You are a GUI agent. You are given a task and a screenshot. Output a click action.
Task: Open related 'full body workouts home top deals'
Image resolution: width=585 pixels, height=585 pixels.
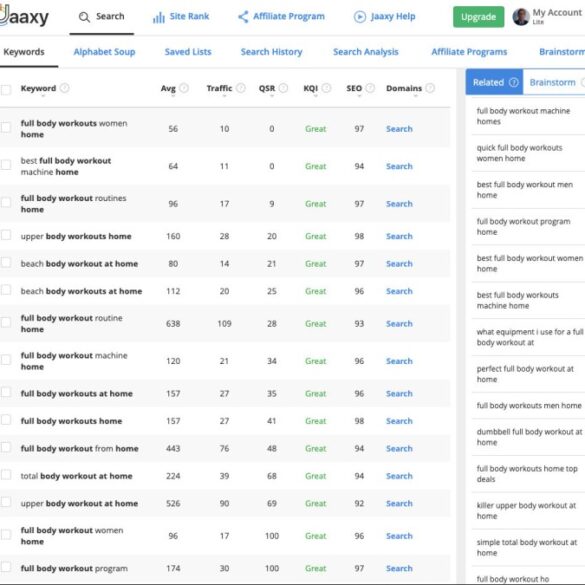point(527,474)
